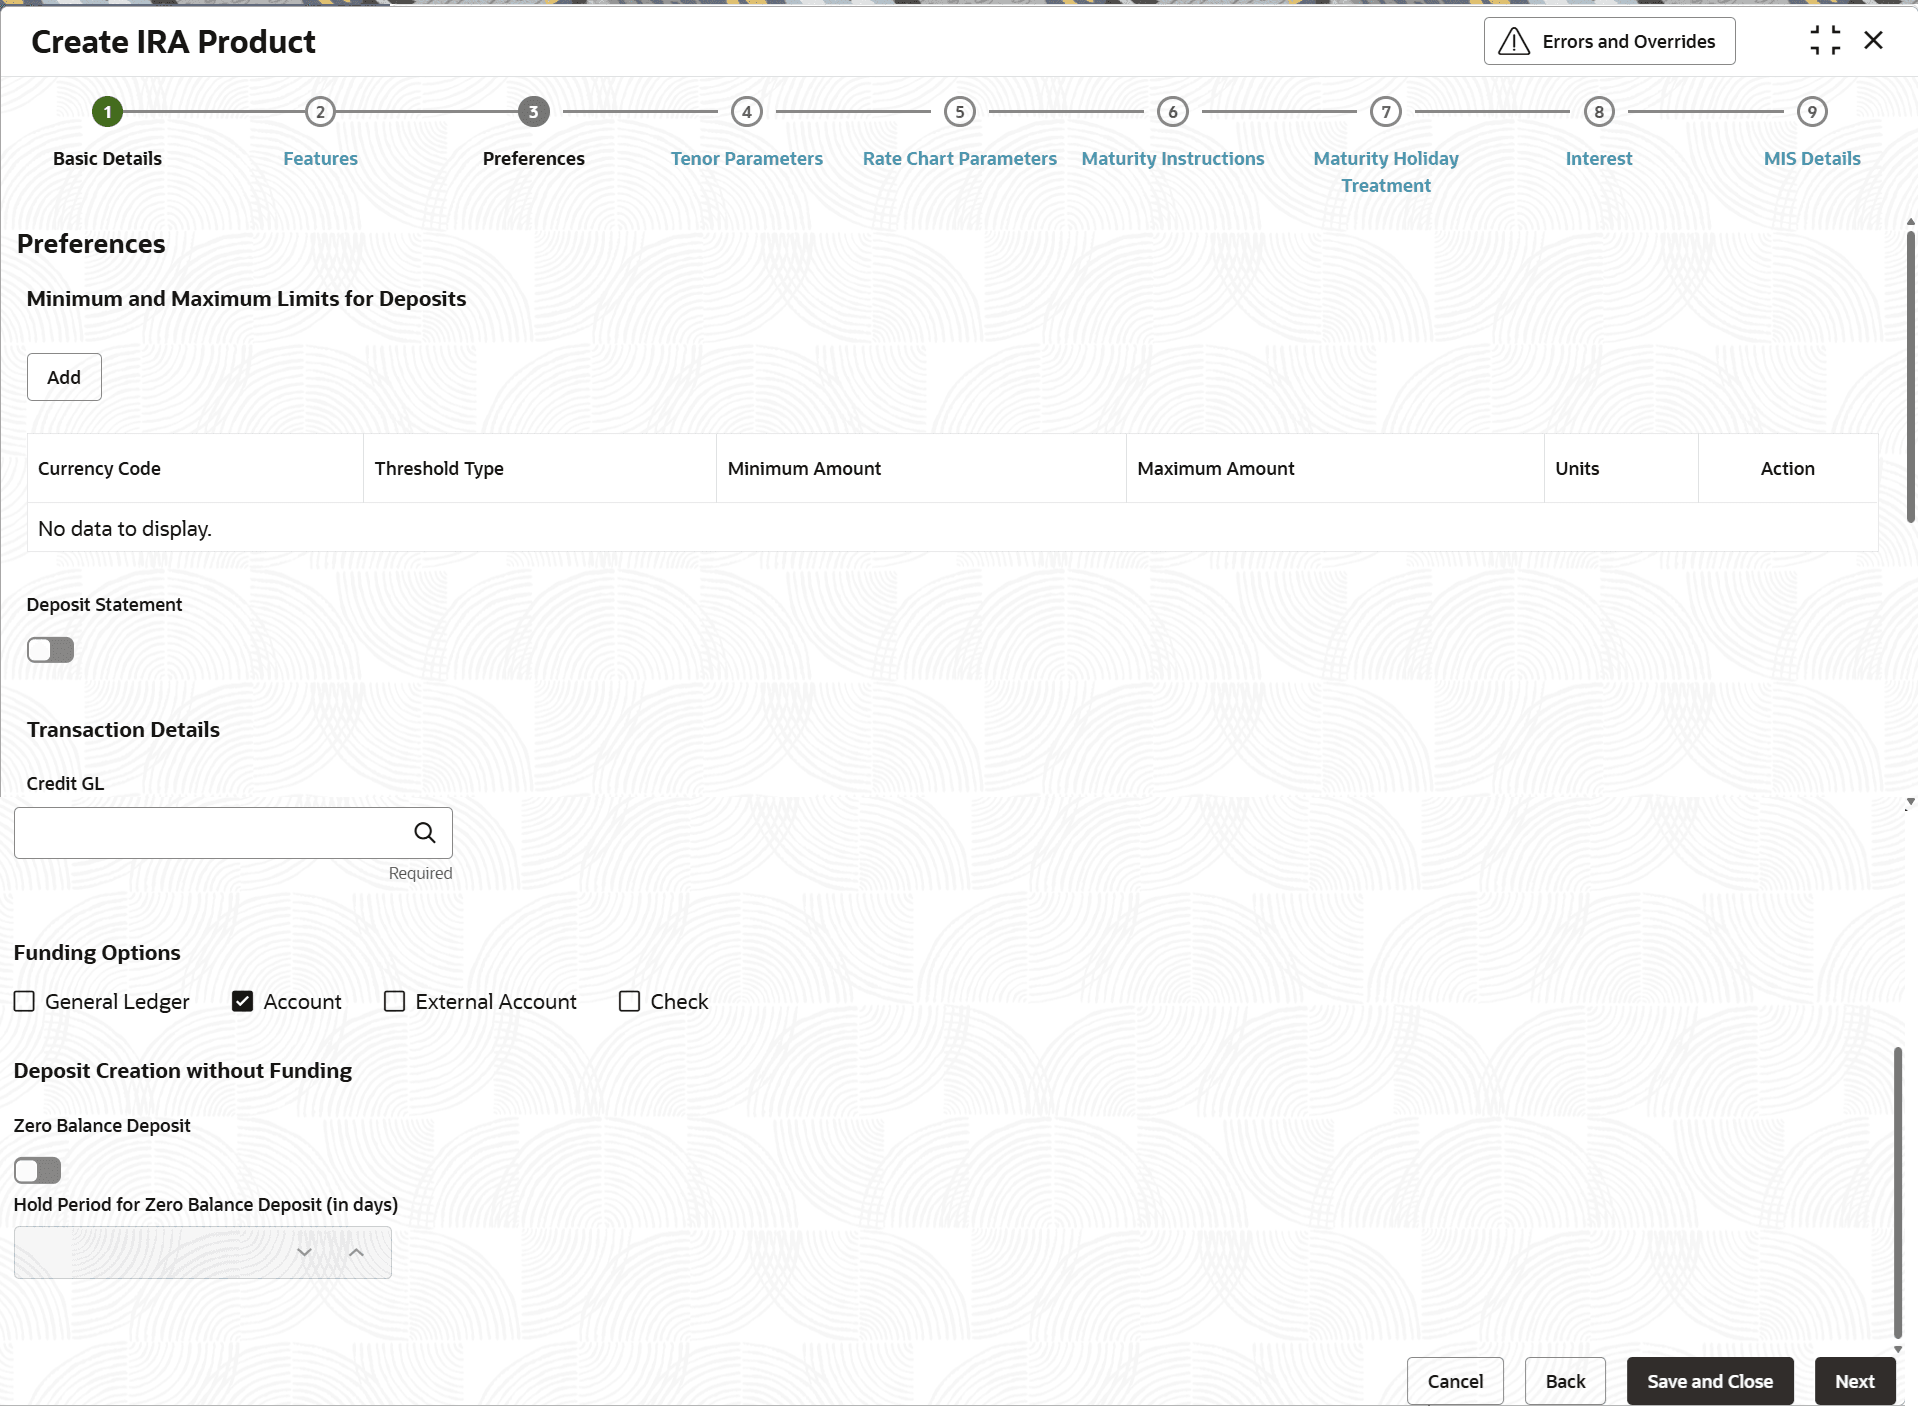
Task: Check the General Ledger funding option
Action: click(24, 1001)
